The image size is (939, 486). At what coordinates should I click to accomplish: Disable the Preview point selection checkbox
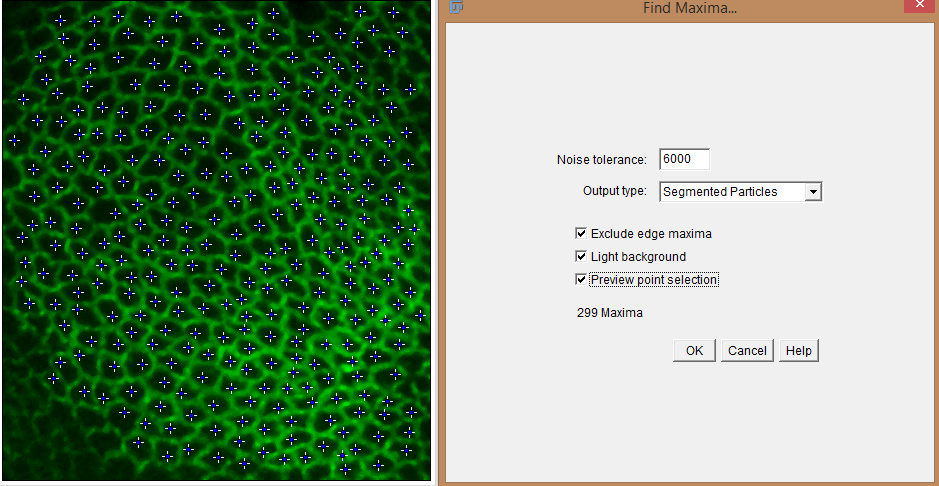(581, 280)
